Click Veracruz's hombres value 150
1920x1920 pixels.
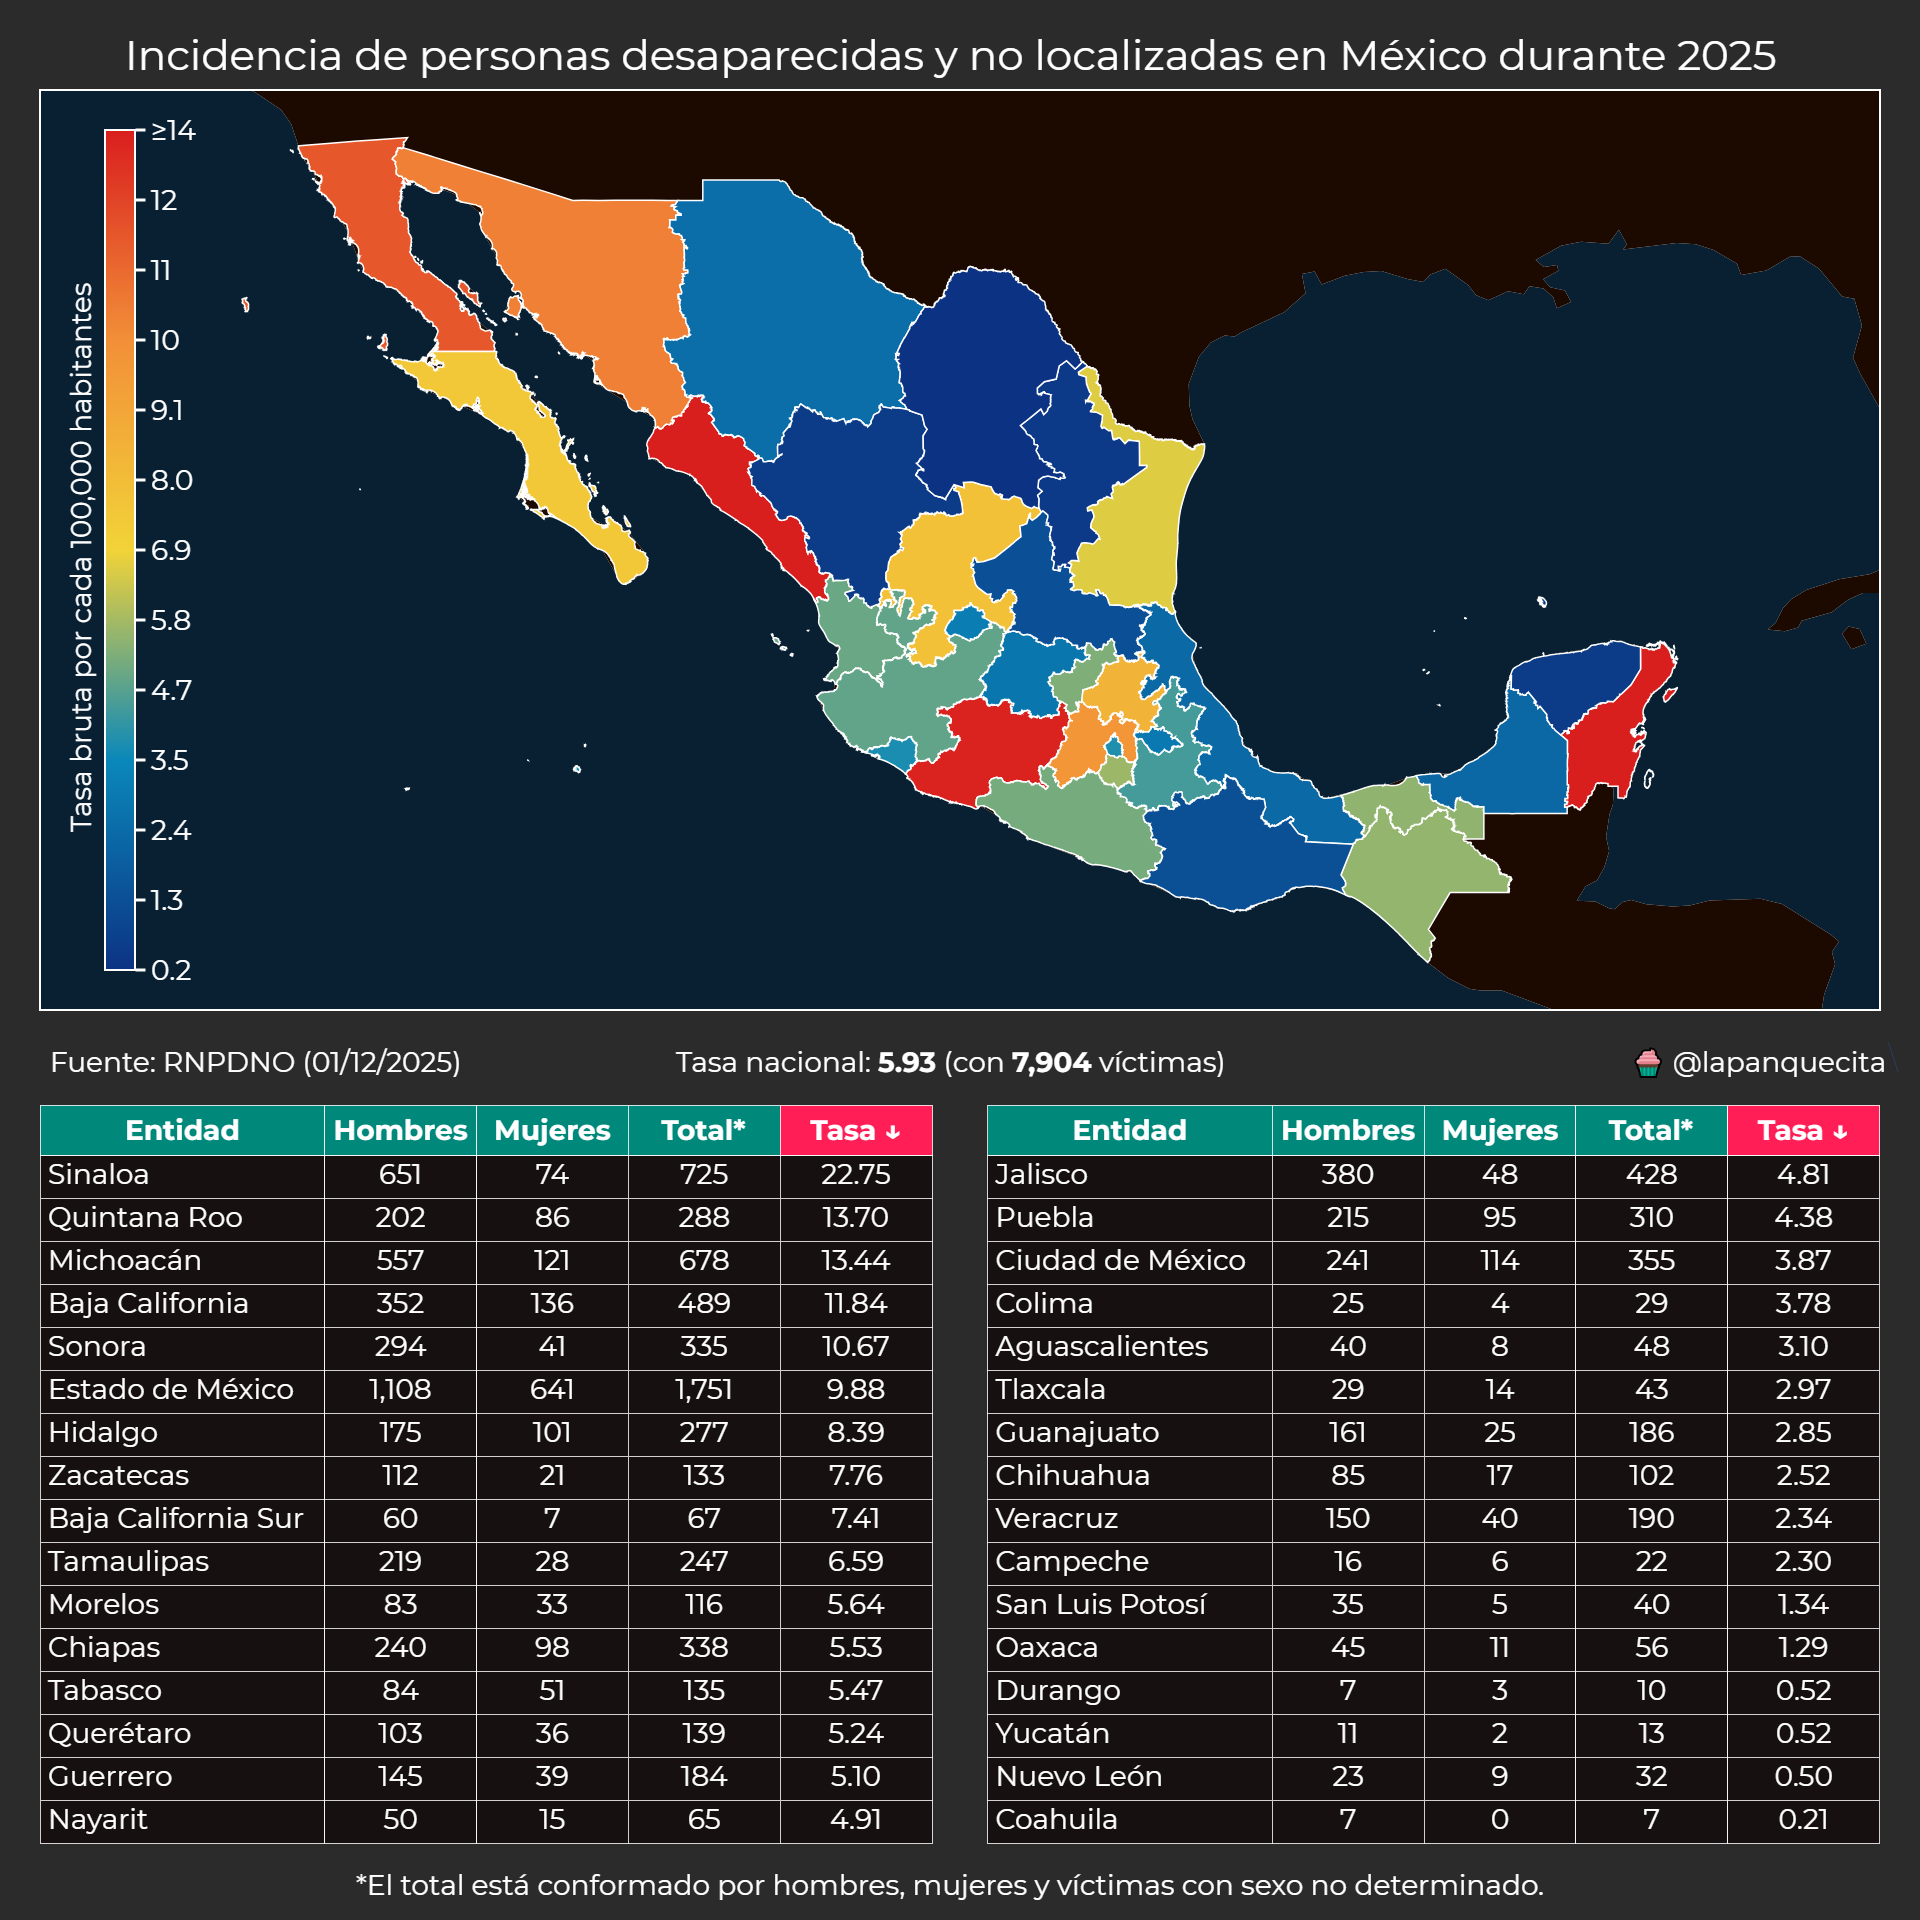(1348, 1518)
